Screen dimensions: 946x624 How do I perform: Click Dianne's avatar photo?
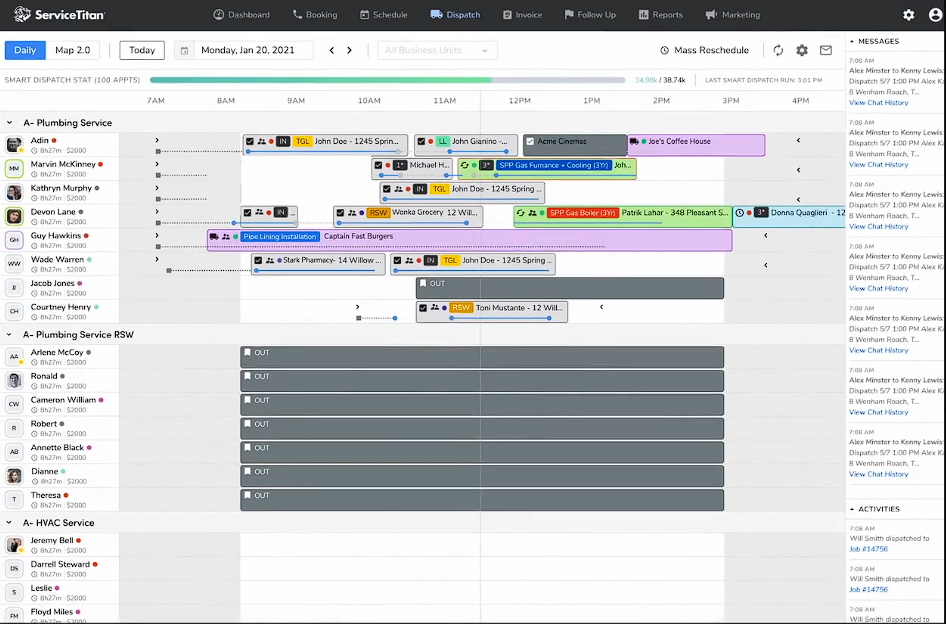pyautogui.click(x=14, y=476)
